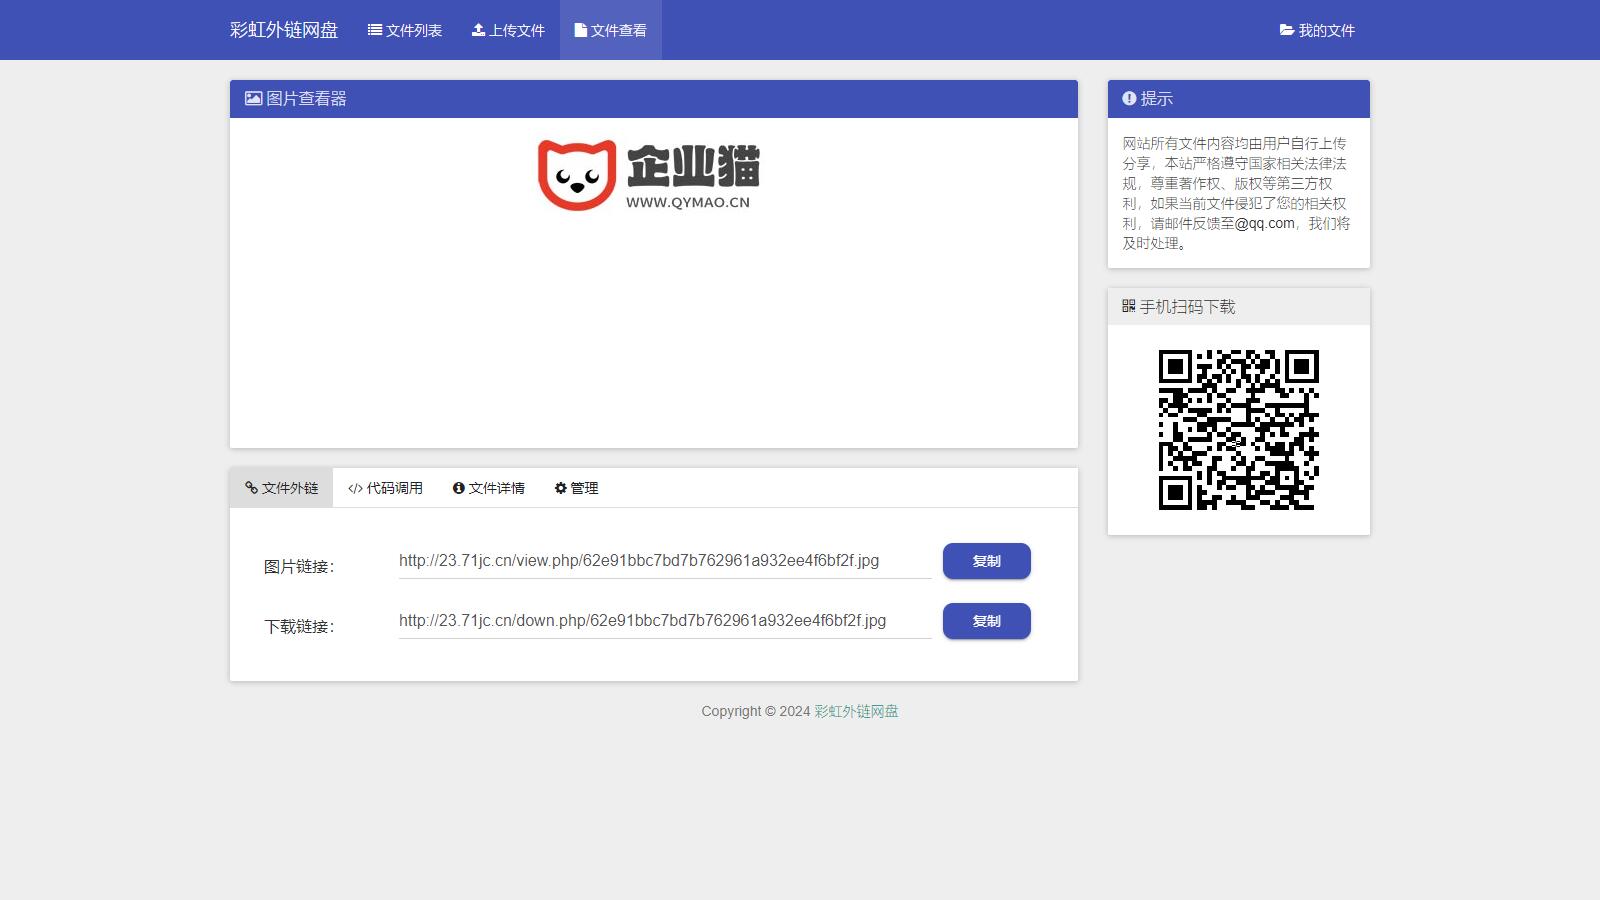Switch to the 代码调用 tab

pyautogui.click(x=385, y=488)
